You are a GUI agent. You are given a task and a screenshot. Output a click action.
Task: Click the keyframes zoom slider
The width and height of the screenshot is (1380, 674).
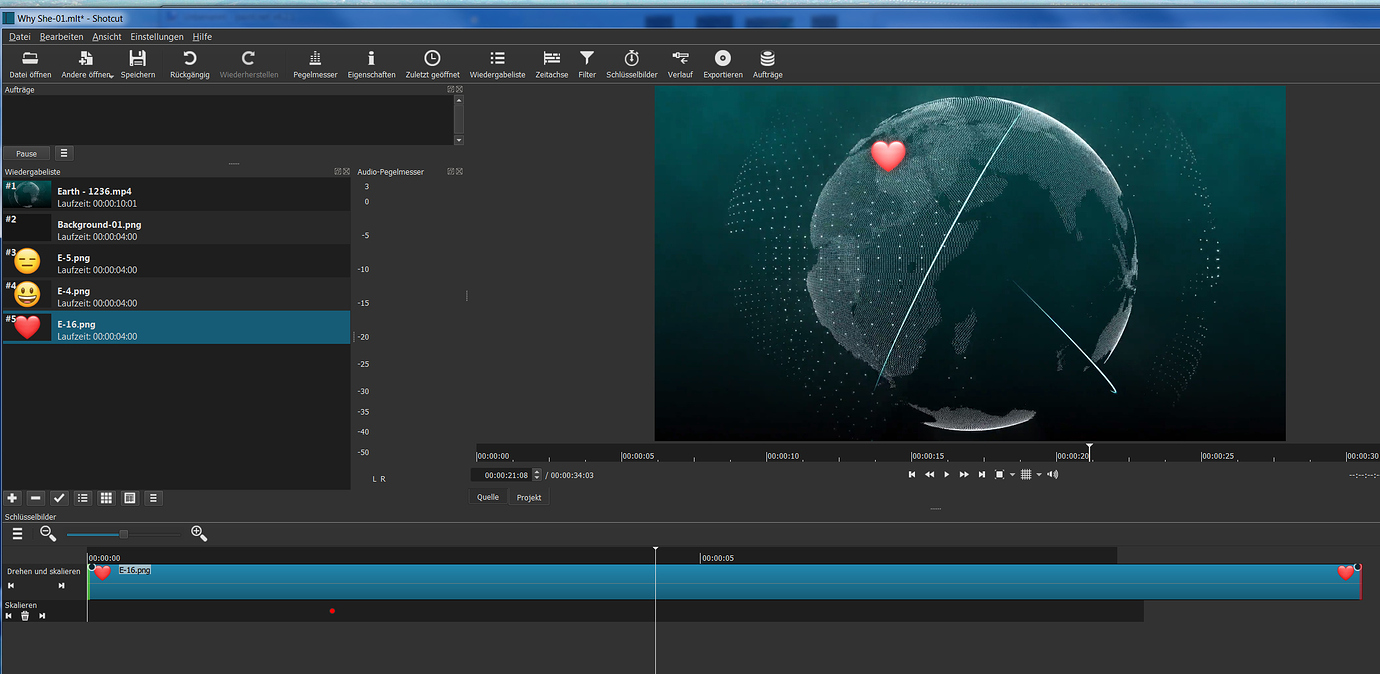point(124,534)
